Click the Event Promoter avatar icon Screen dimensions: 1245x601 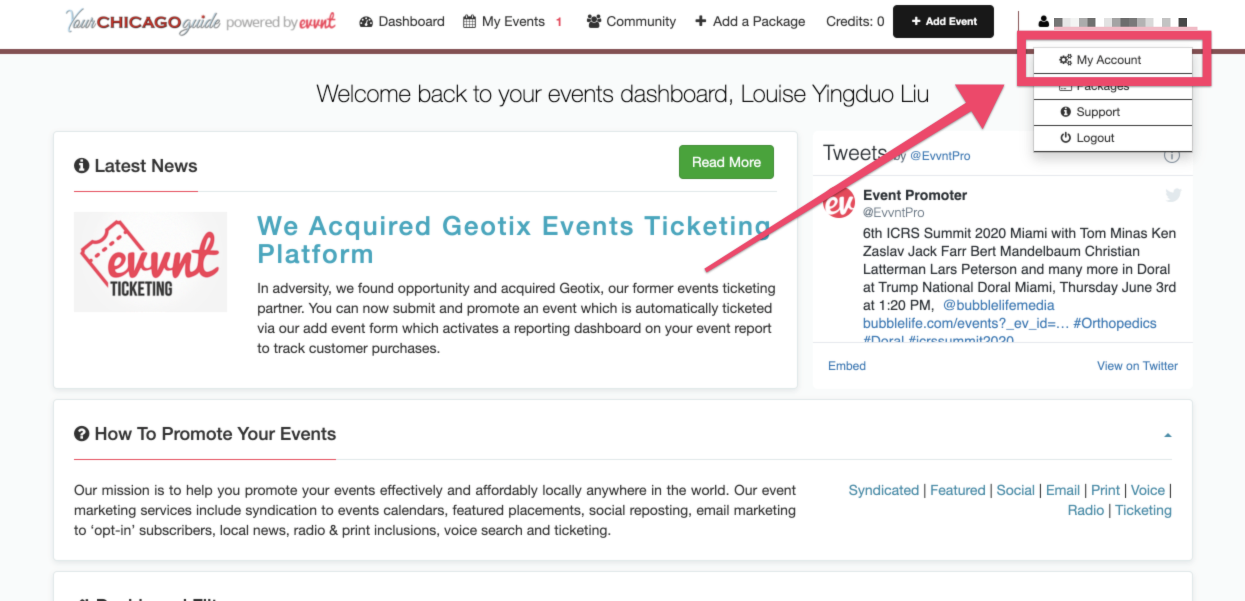coord(838,203)
